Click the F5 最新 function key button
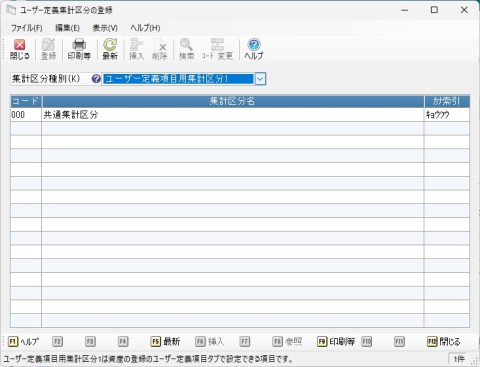This screenshot has height=367, width=480. click(x=166, y=341)
